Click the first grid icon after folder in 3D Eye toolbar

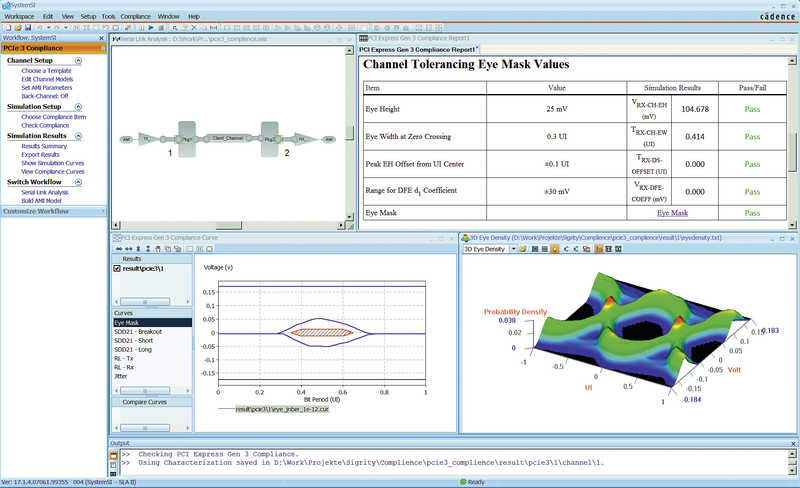click(535, 249)
